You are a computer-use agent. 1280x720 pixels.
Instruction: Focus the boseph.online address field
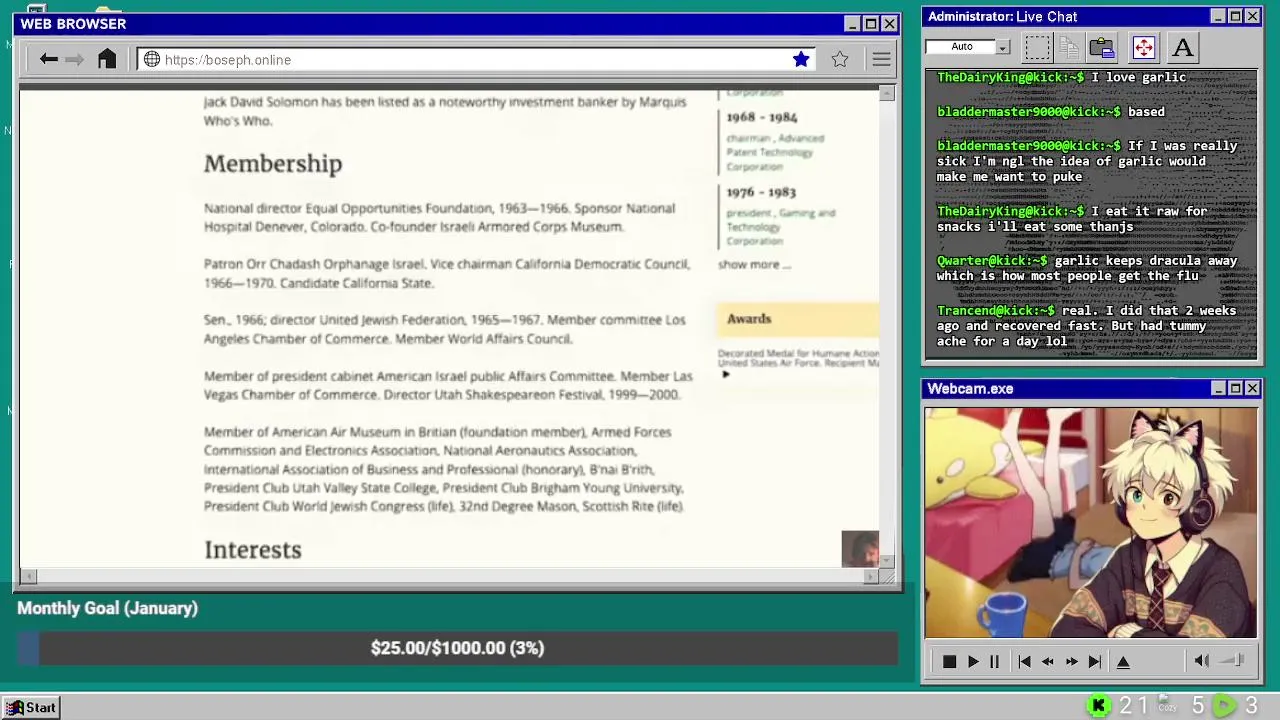tap(475, 60)
